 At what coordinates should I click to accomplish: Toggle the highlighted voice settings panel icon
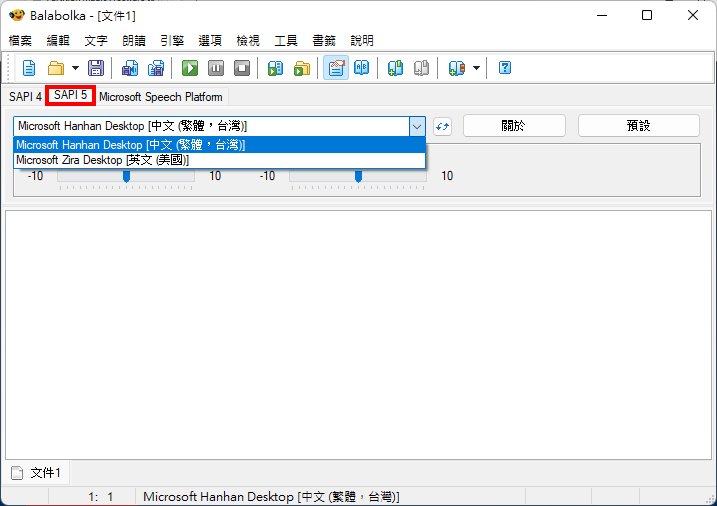click(336, 68)
